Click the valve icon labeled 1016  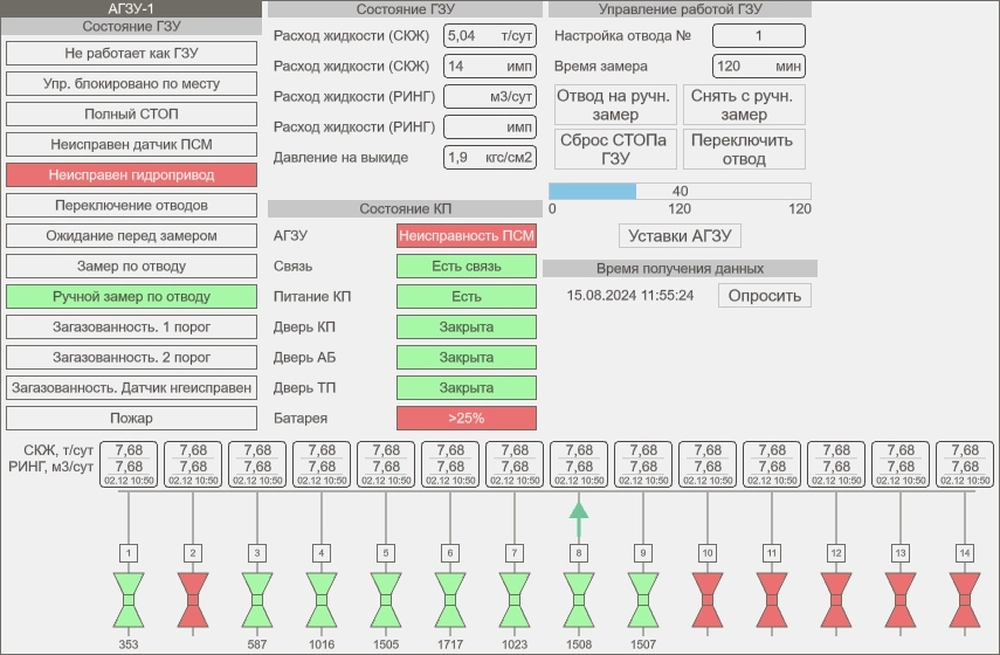coord(321,600)
